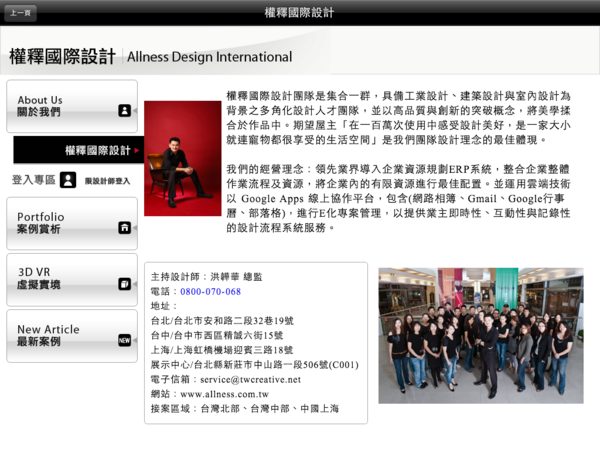Click the NEW badge icon on New Article
This screenshot has width=600, height=450.
[x=124, y=340]
